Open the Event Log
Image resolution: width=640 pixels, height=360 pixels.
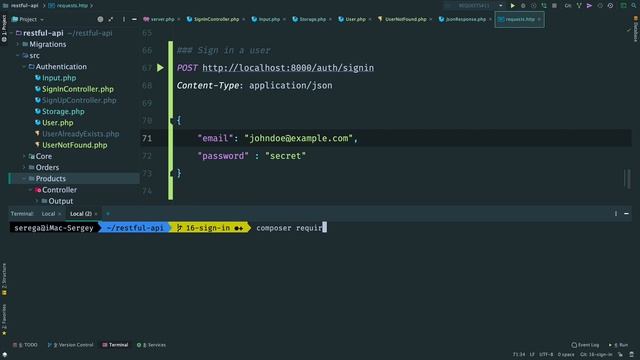point(585,345)
